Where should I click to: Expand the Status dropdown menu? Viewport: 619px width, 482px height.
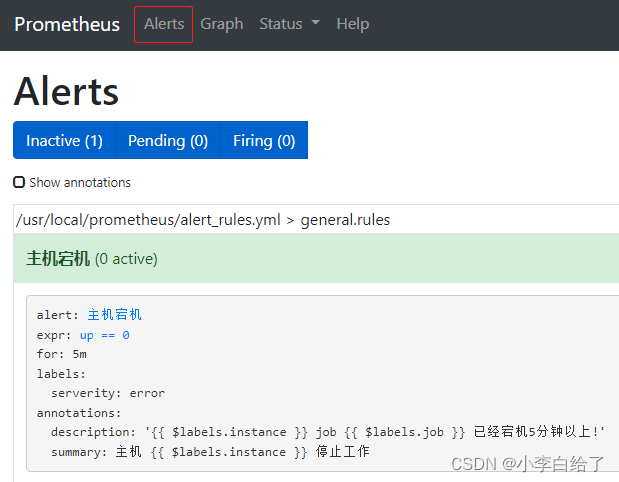coord(289,24)
